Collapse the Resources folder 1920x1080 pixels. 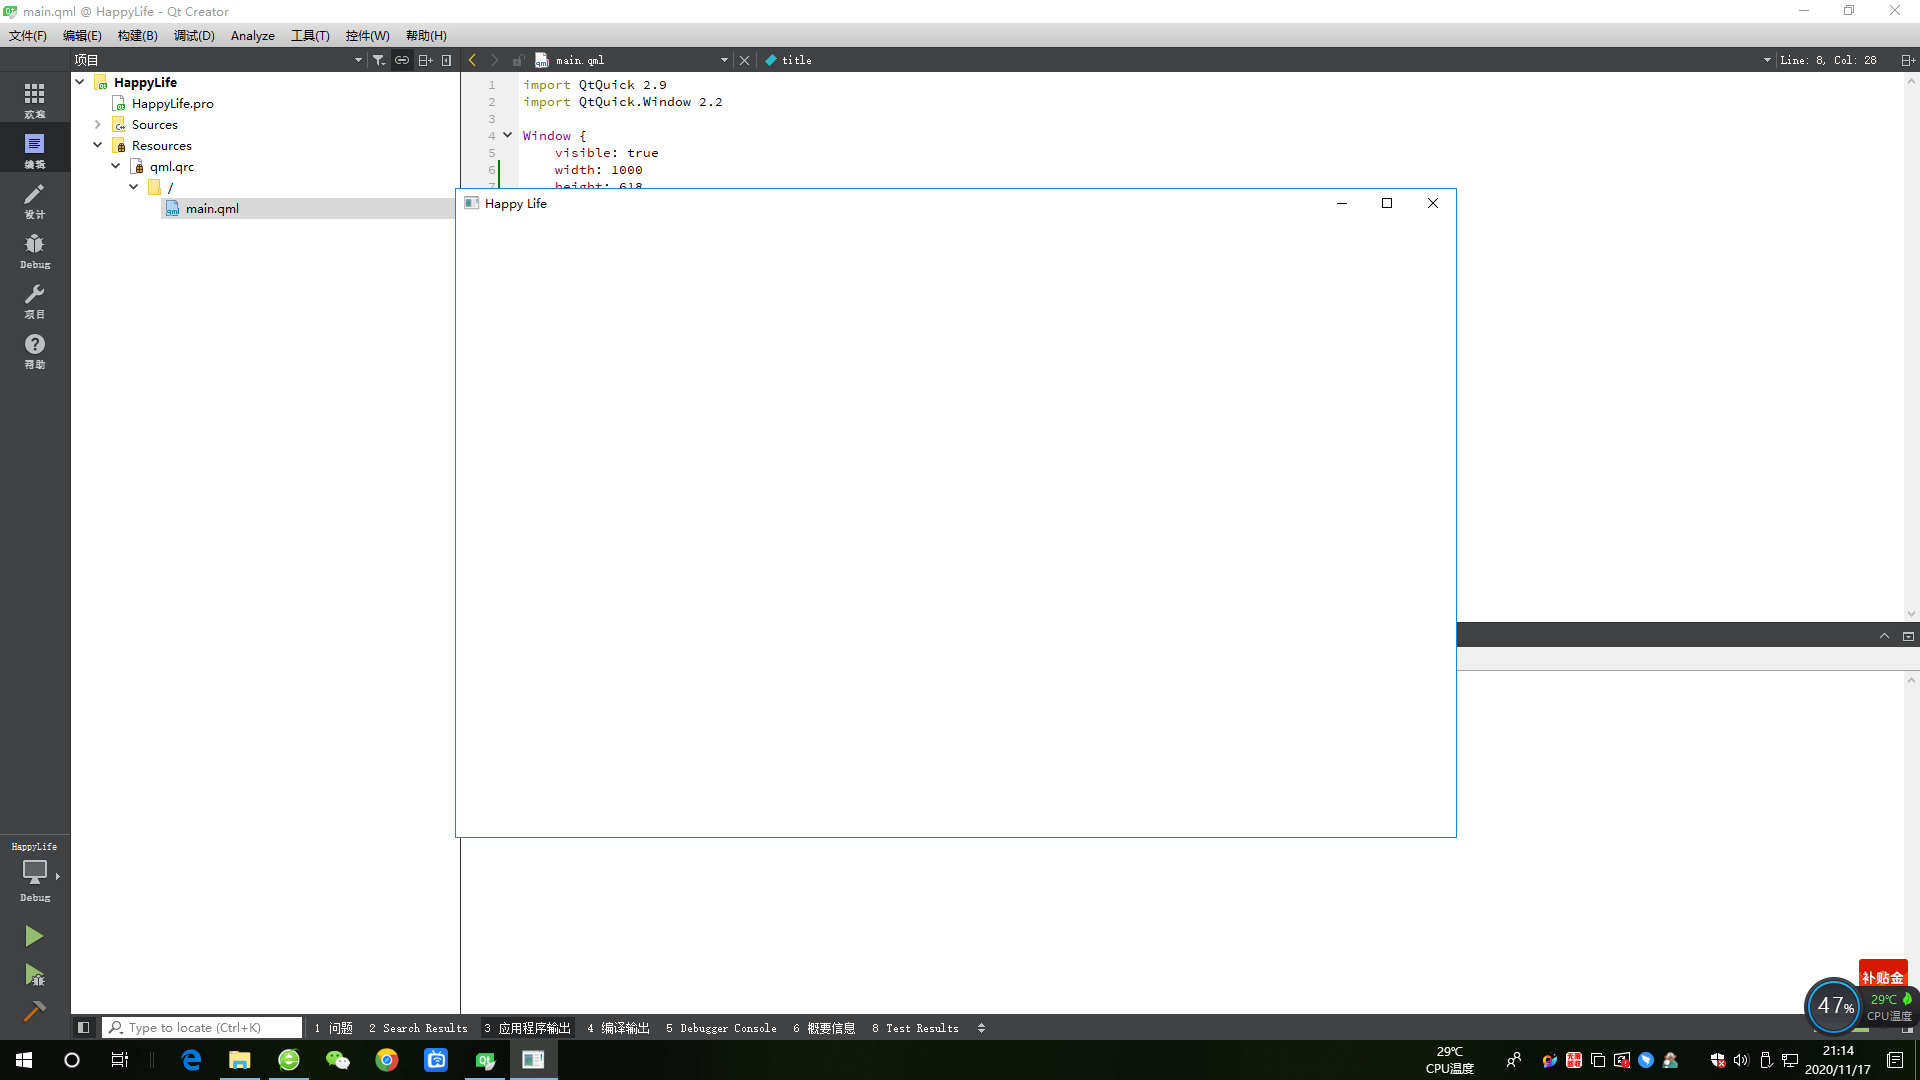(x=98, y=146)
